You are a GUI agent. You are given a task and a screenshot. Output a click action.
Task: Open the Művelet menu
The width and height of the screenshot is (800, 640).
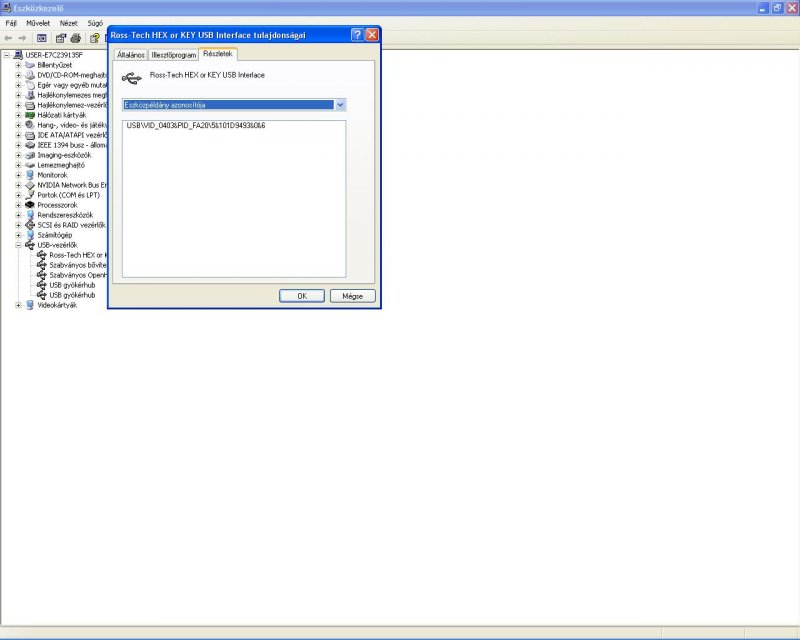point(38,23)
